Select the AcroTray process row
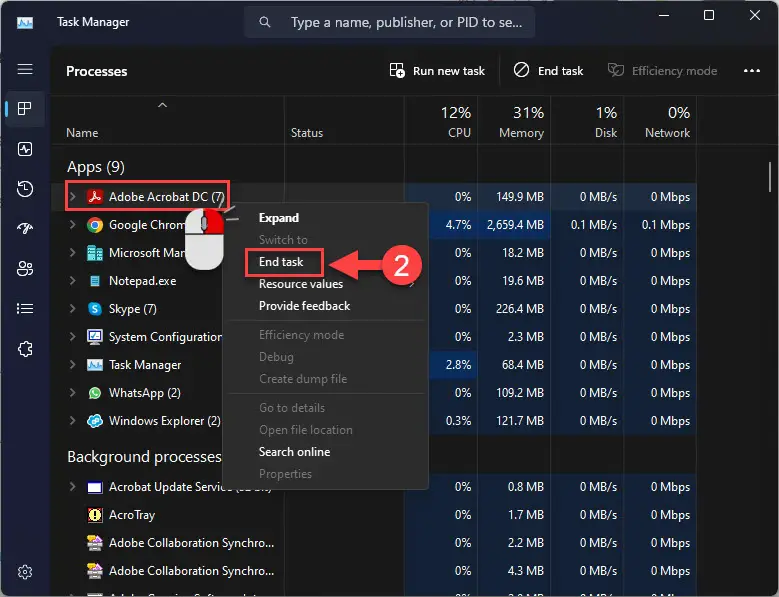The image size is (779, 597). (374, 515)
